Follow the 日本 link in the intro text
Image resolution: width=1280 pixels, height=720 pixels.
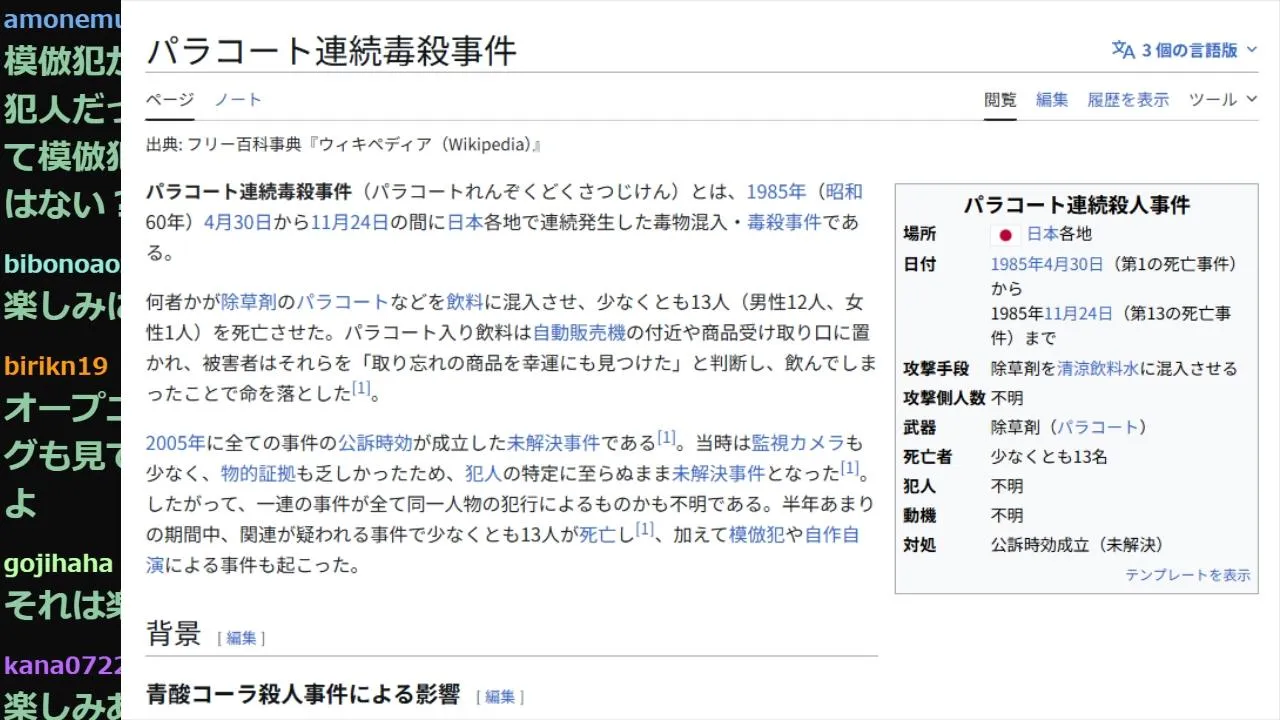[464, 222]
